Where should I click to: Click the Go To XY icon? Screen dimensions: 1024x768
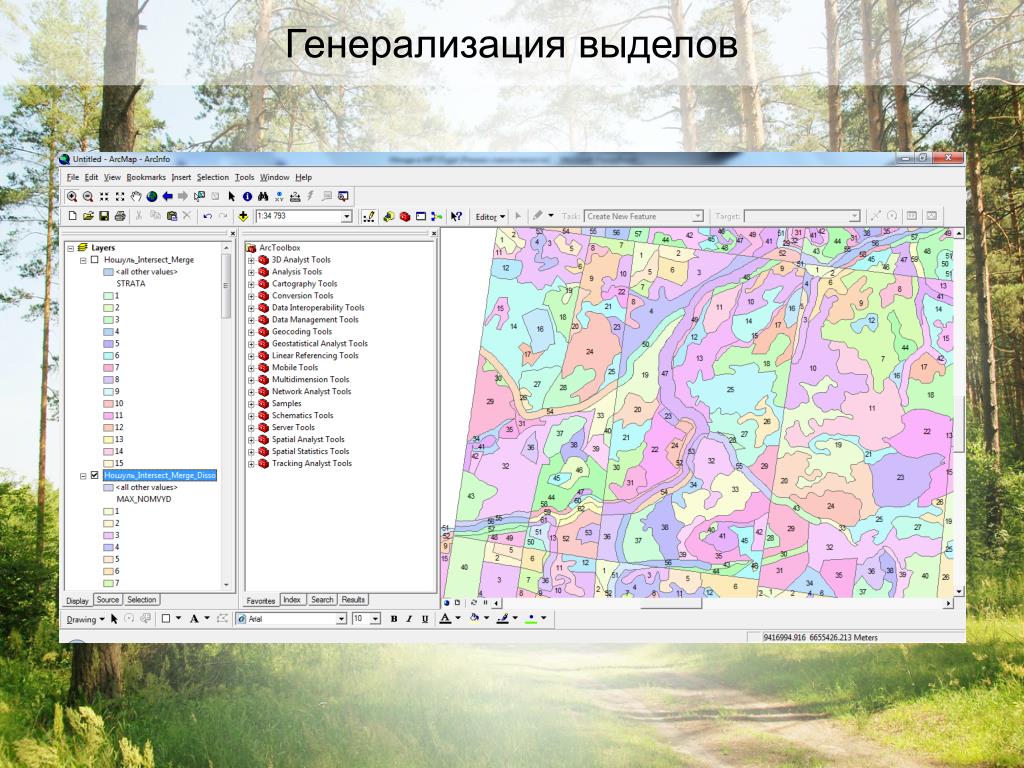coord(279,196)
